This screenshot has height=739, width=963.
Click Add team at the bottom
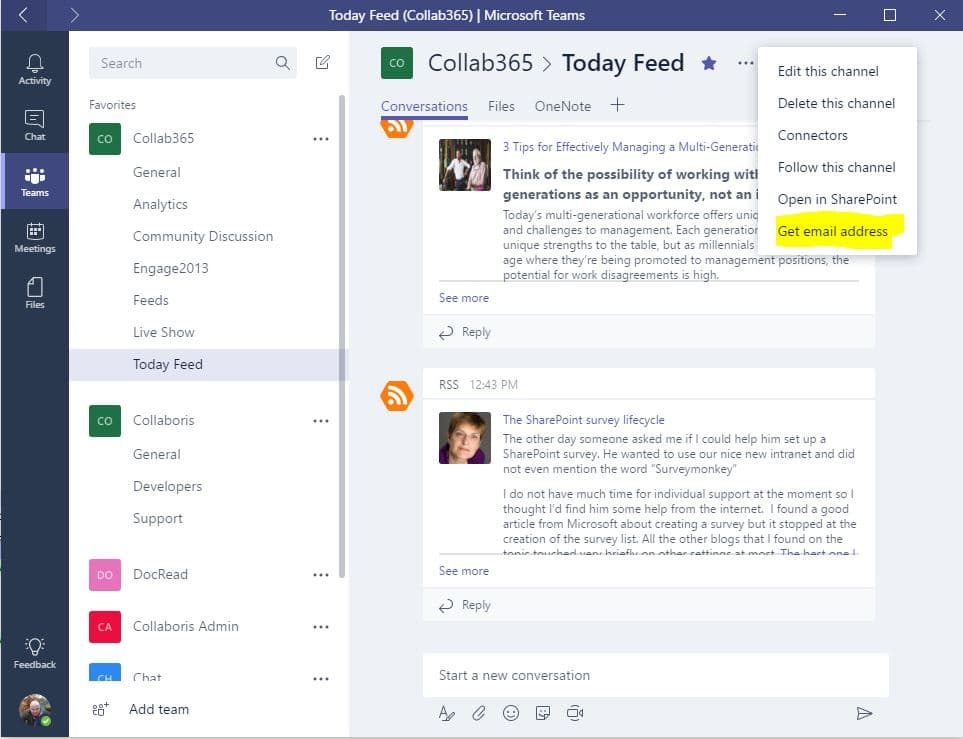tap(158, 709)
